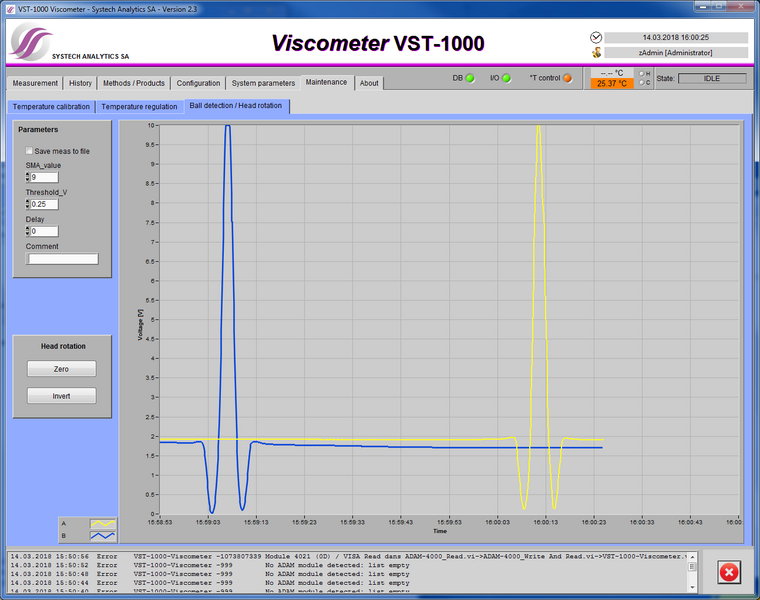Click the SMA_value input field
This screenshot has height=600, width=760.
44,177
